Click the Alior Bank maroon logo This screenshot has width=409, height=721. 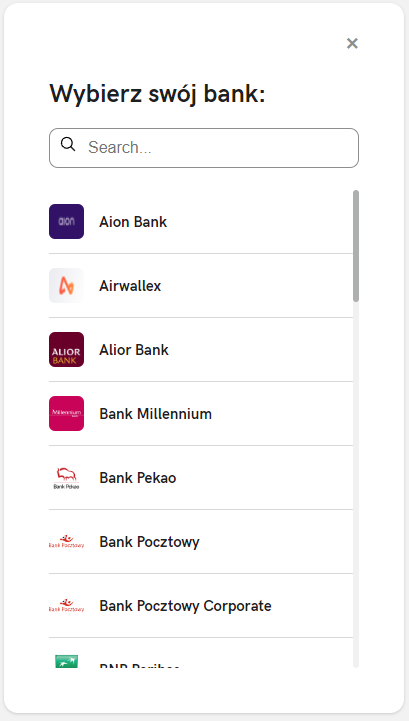66,349
